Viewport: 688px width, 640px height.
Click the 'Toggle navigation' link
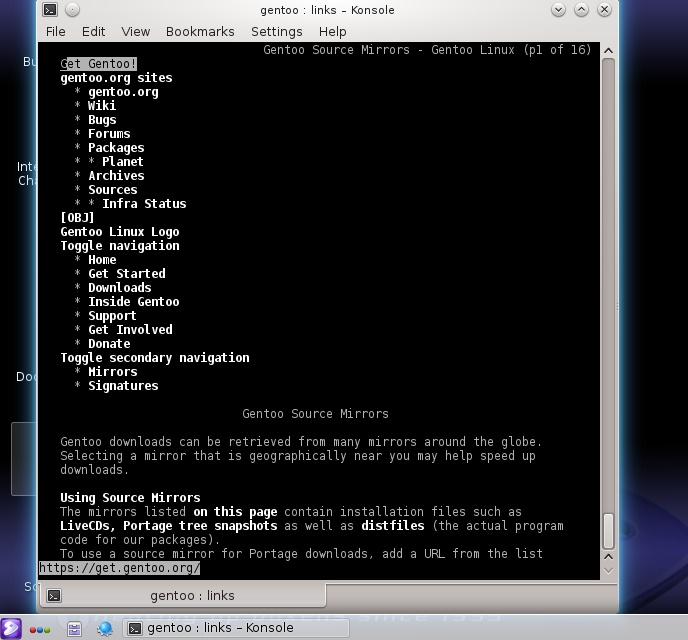point(120,246)
